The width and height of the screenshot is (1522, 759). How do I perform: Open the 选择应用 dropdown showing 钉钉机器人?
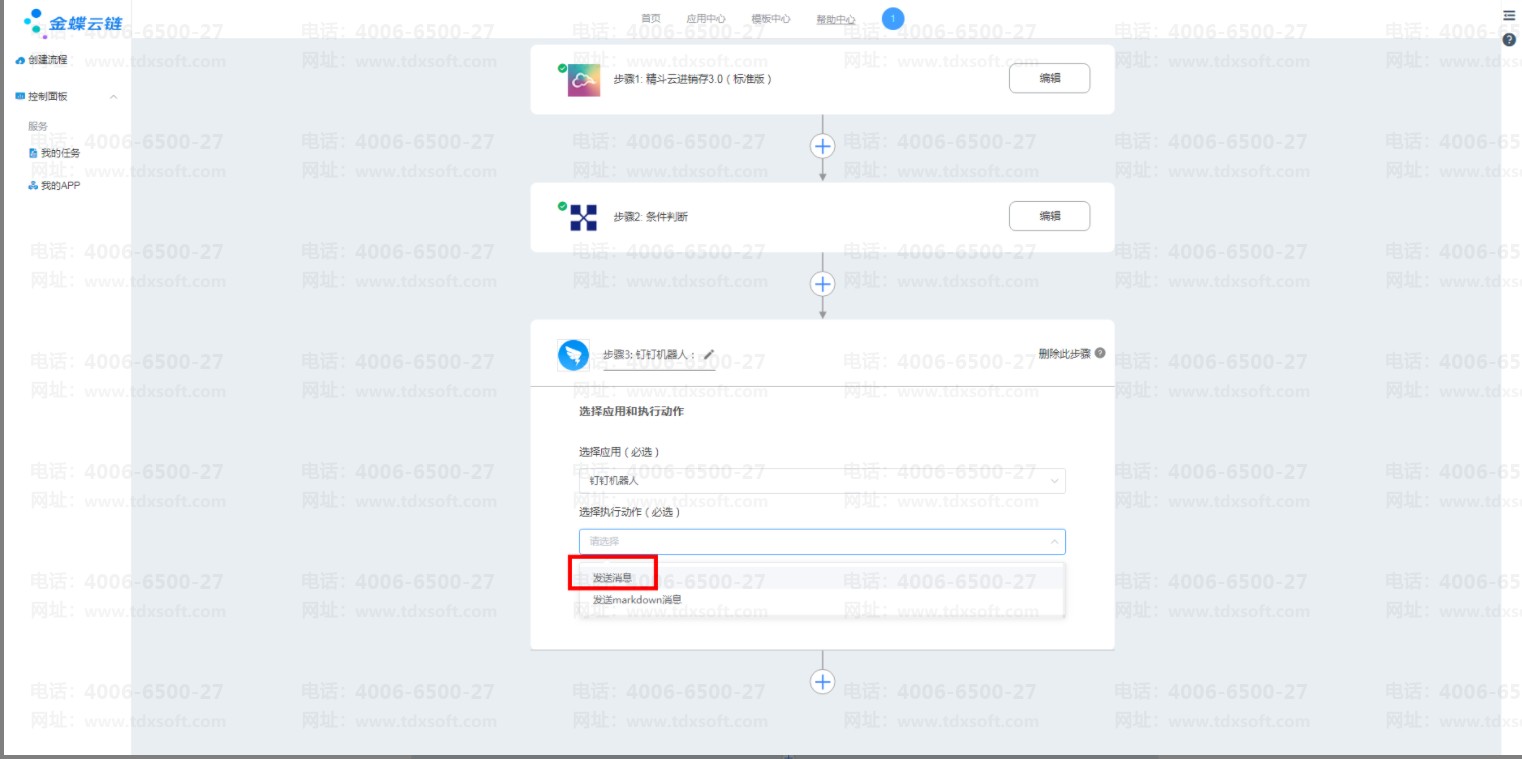pyautogui.click(x=822, y=481)
